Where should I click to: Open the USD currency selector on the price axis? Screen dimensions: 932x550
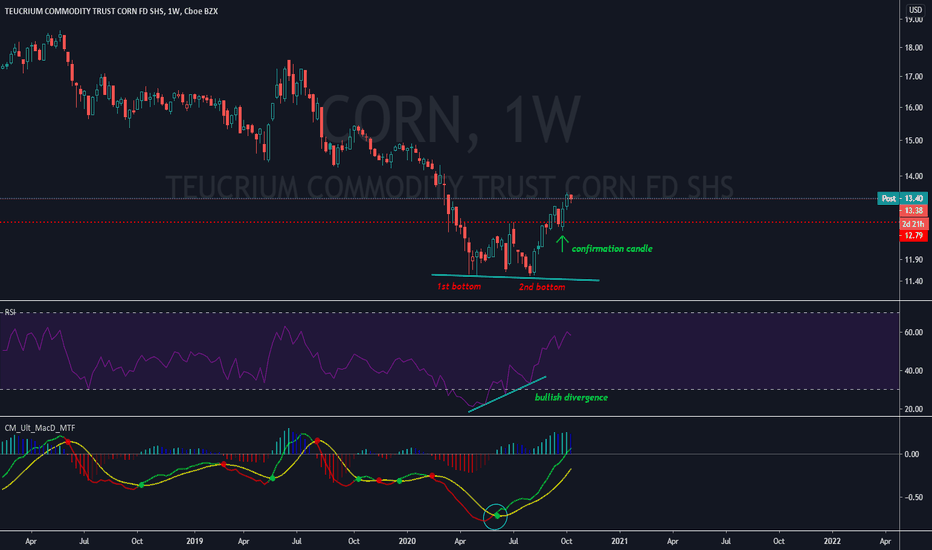click(915, 10)
